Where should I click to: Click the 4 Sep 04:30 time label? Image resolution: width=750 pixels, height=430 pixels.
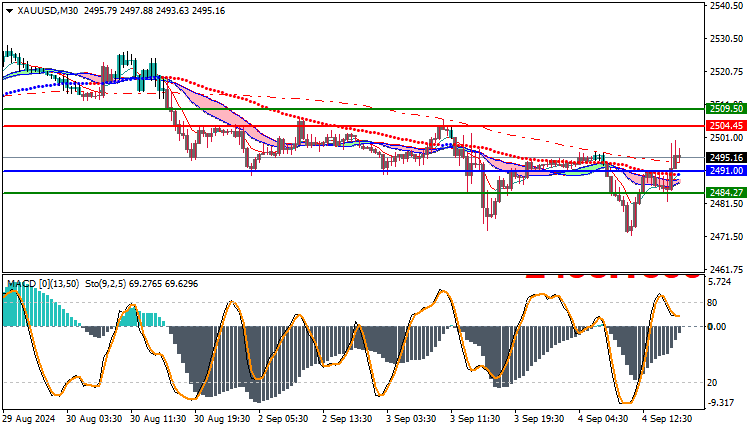pos(604,419)
